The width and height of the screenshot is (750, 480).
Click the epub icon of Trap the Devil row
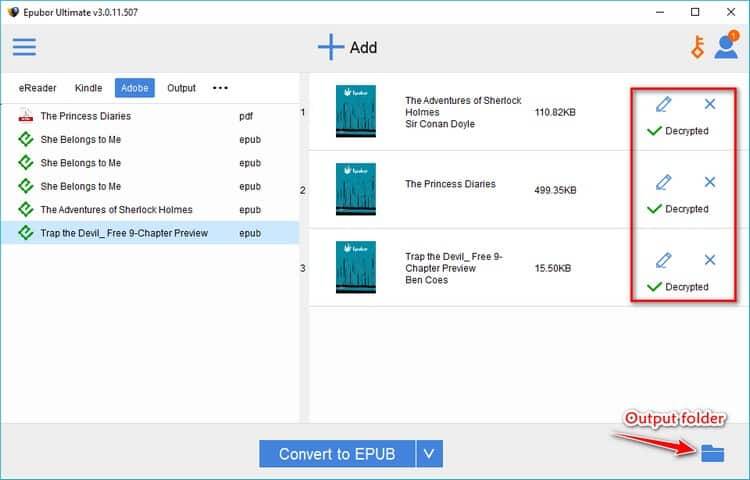click(x=26, y=233)
